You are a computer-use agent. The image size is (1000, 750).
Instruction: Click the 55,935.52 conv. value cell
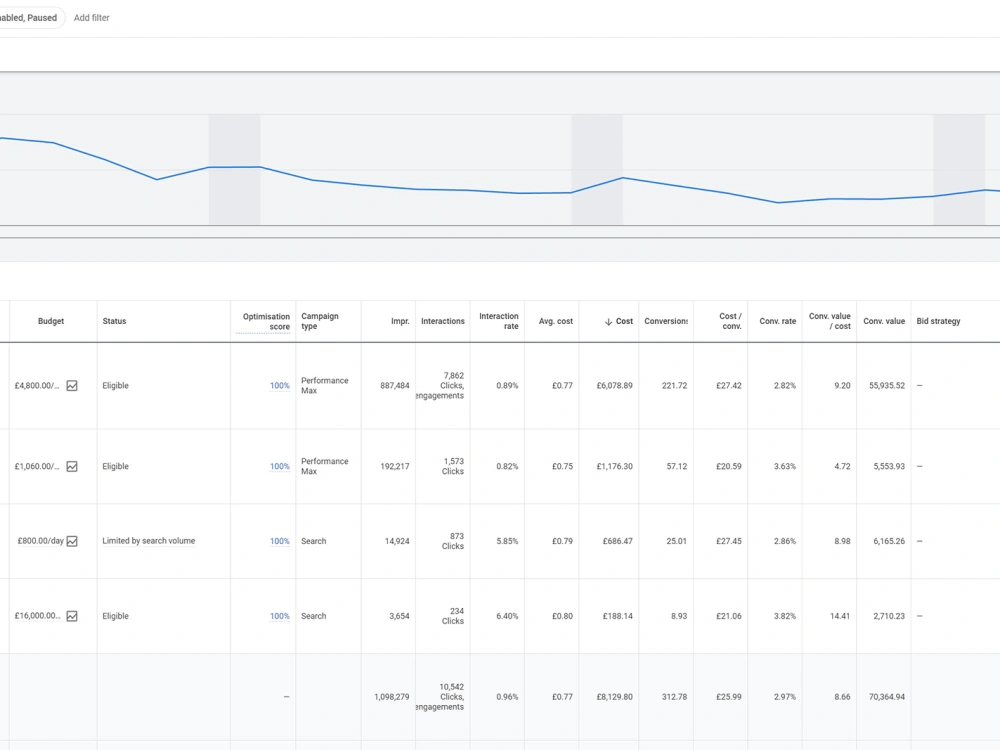pyautogui.click(x=886, y=386)
